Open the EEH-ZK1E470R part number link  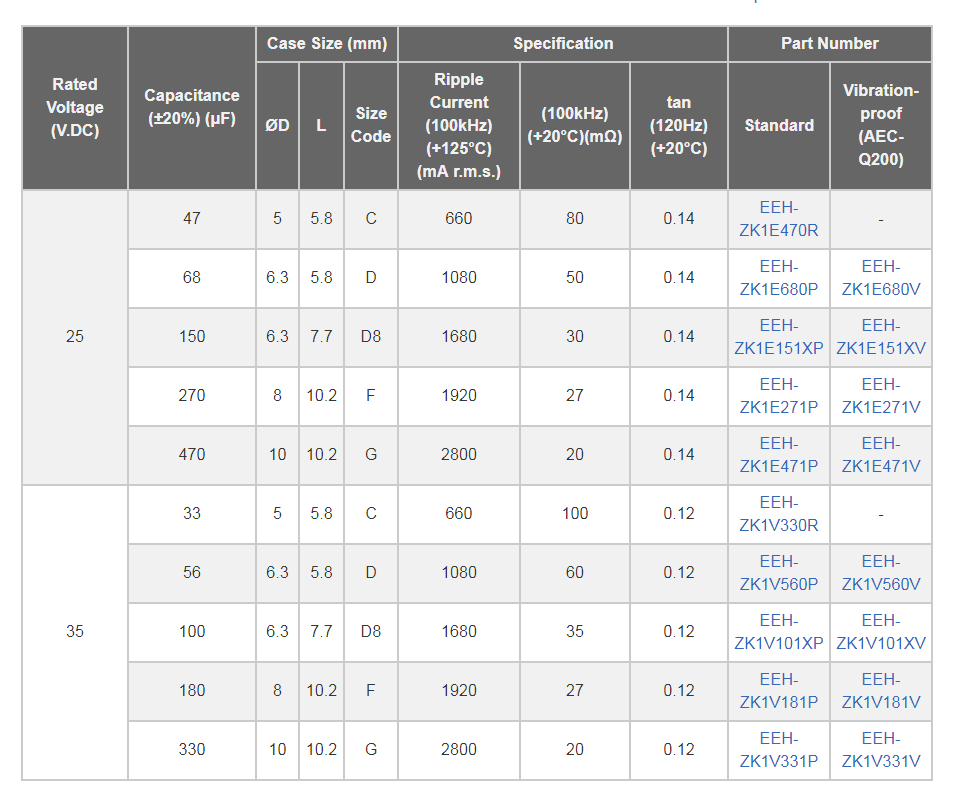click(778, 219)
